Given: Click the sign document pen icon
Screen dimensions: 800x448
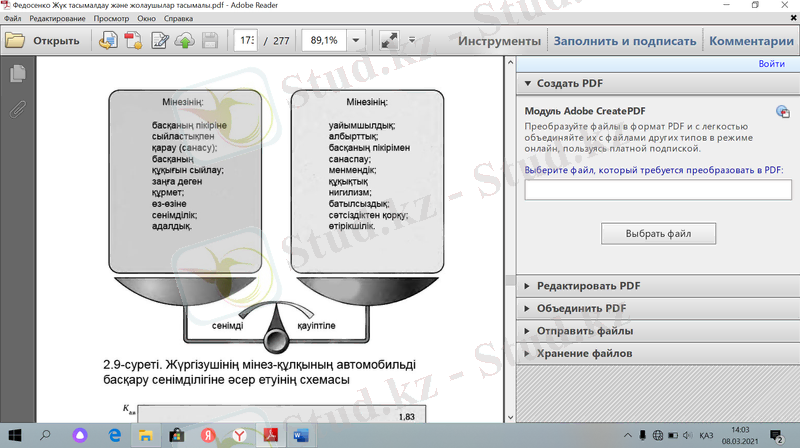Looking at the screenshot, I should [x=160, y=41].
